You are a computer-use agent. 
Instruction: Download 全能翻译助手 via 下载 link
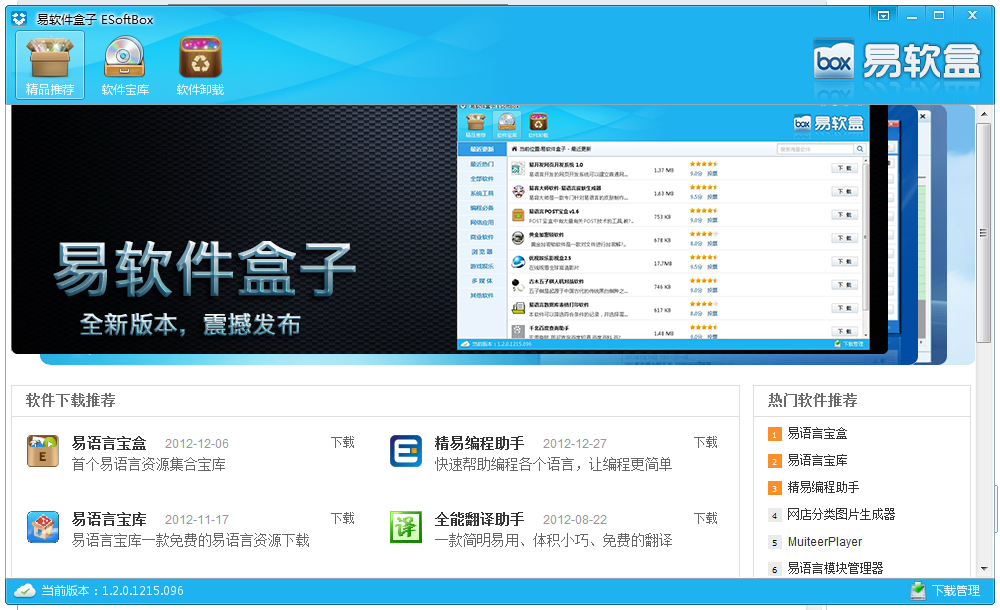pyautogui.click(x=705, y=518)
